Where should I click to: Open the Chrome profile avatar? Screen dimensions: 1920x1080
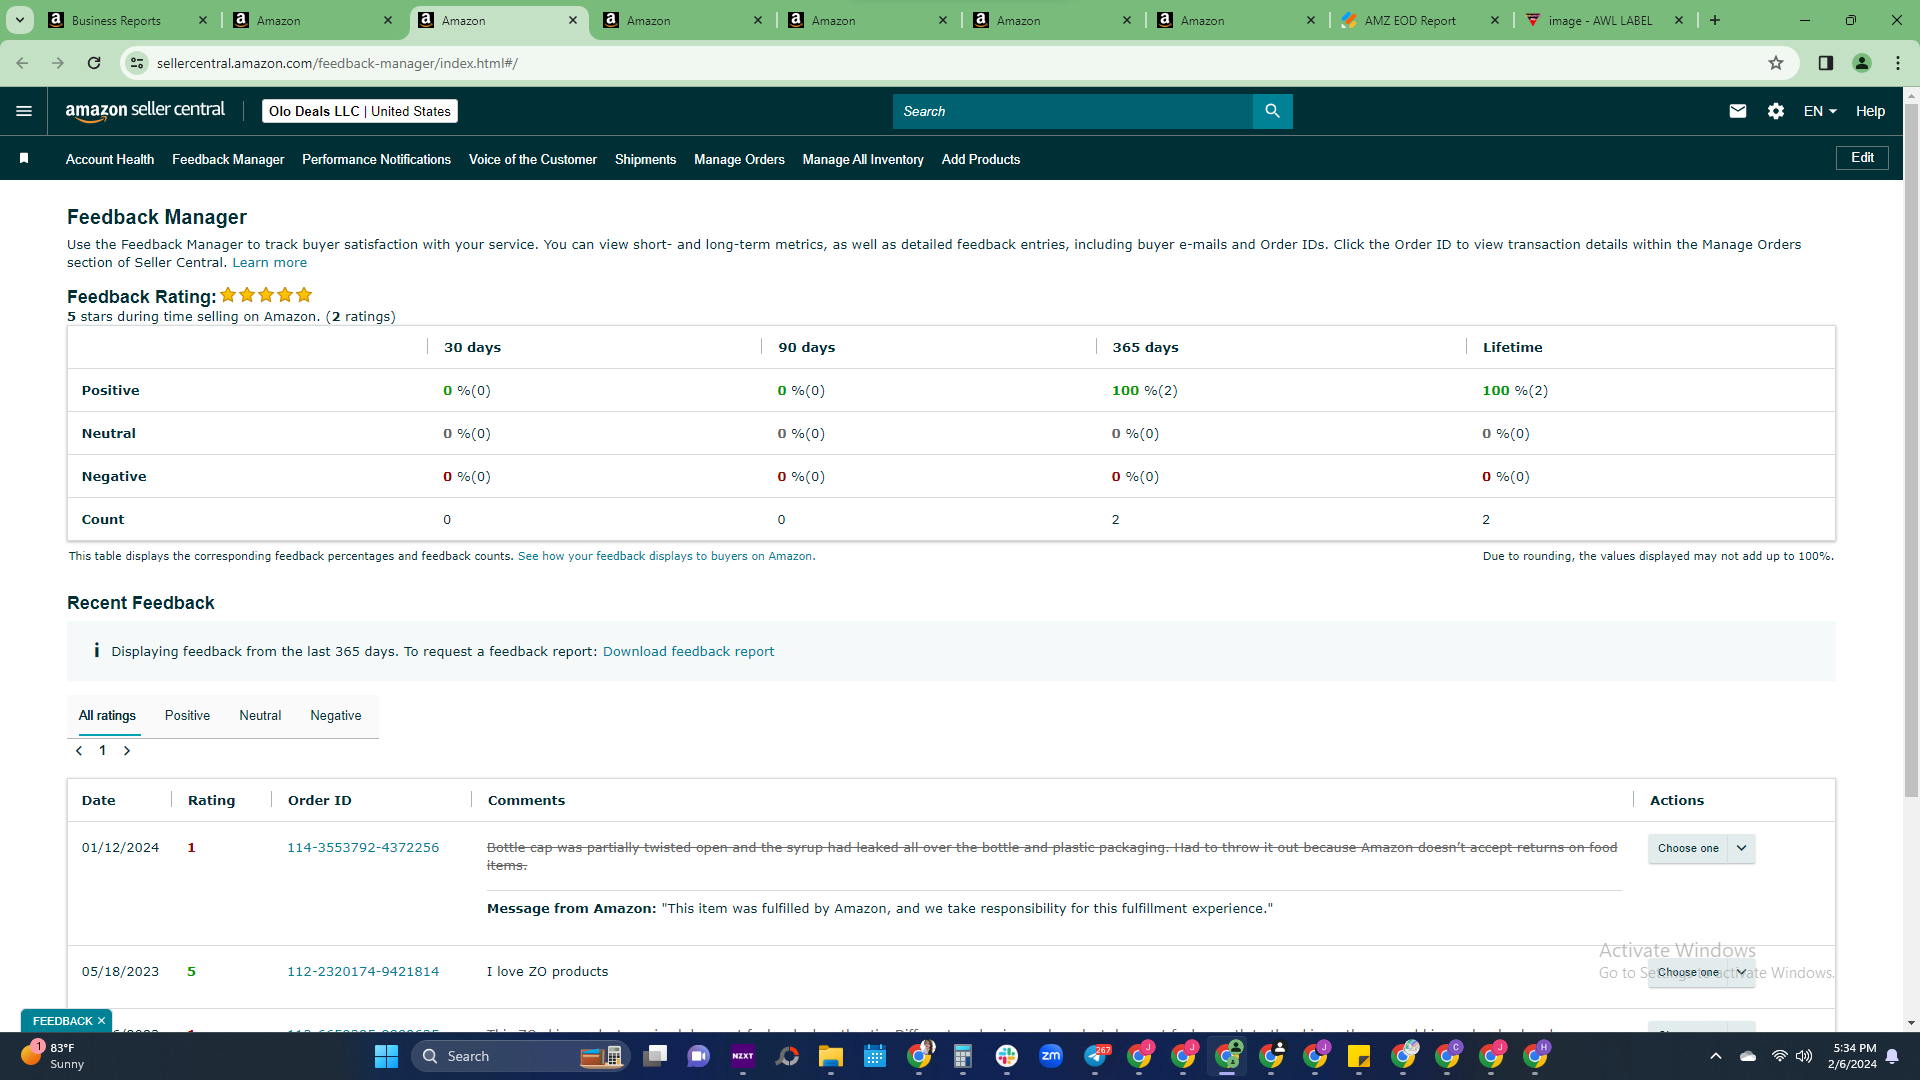1862,63
